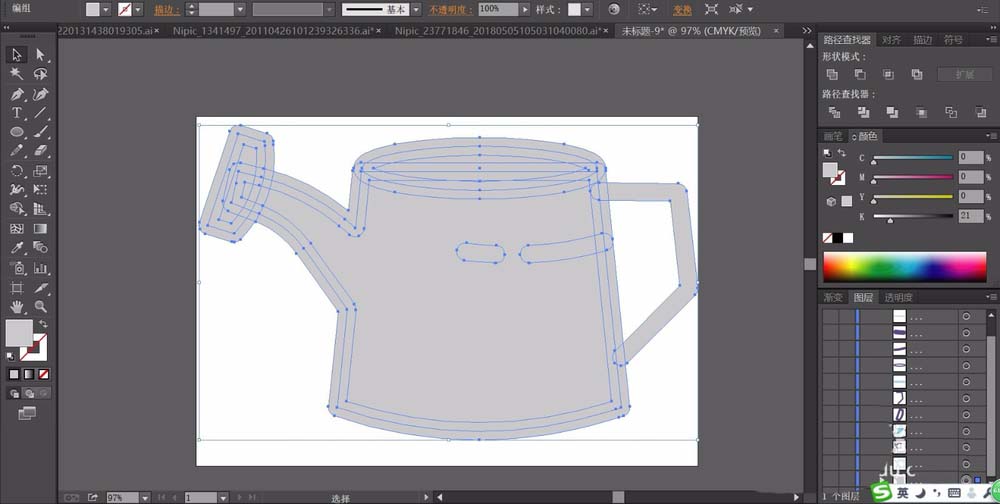
Task: Select the Blend tool
Action: pos(40,248)
